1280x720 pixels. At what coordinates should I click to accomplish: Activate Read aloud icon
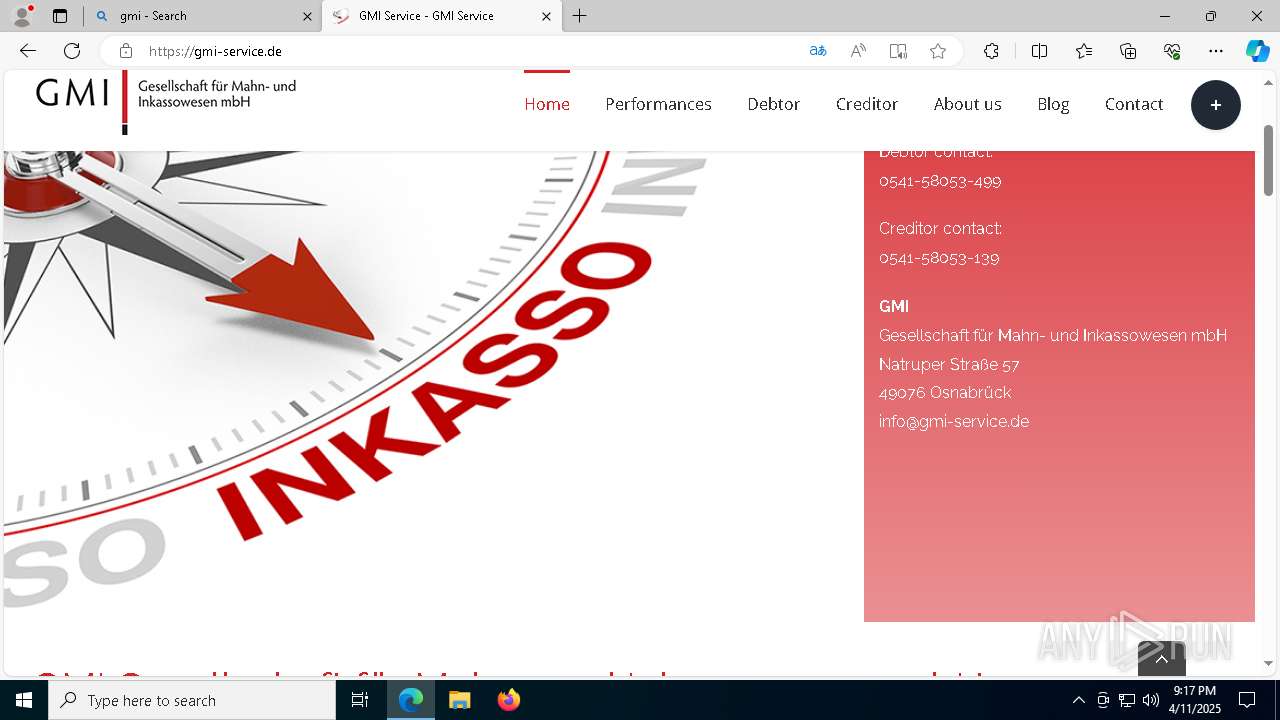point(858,51)
